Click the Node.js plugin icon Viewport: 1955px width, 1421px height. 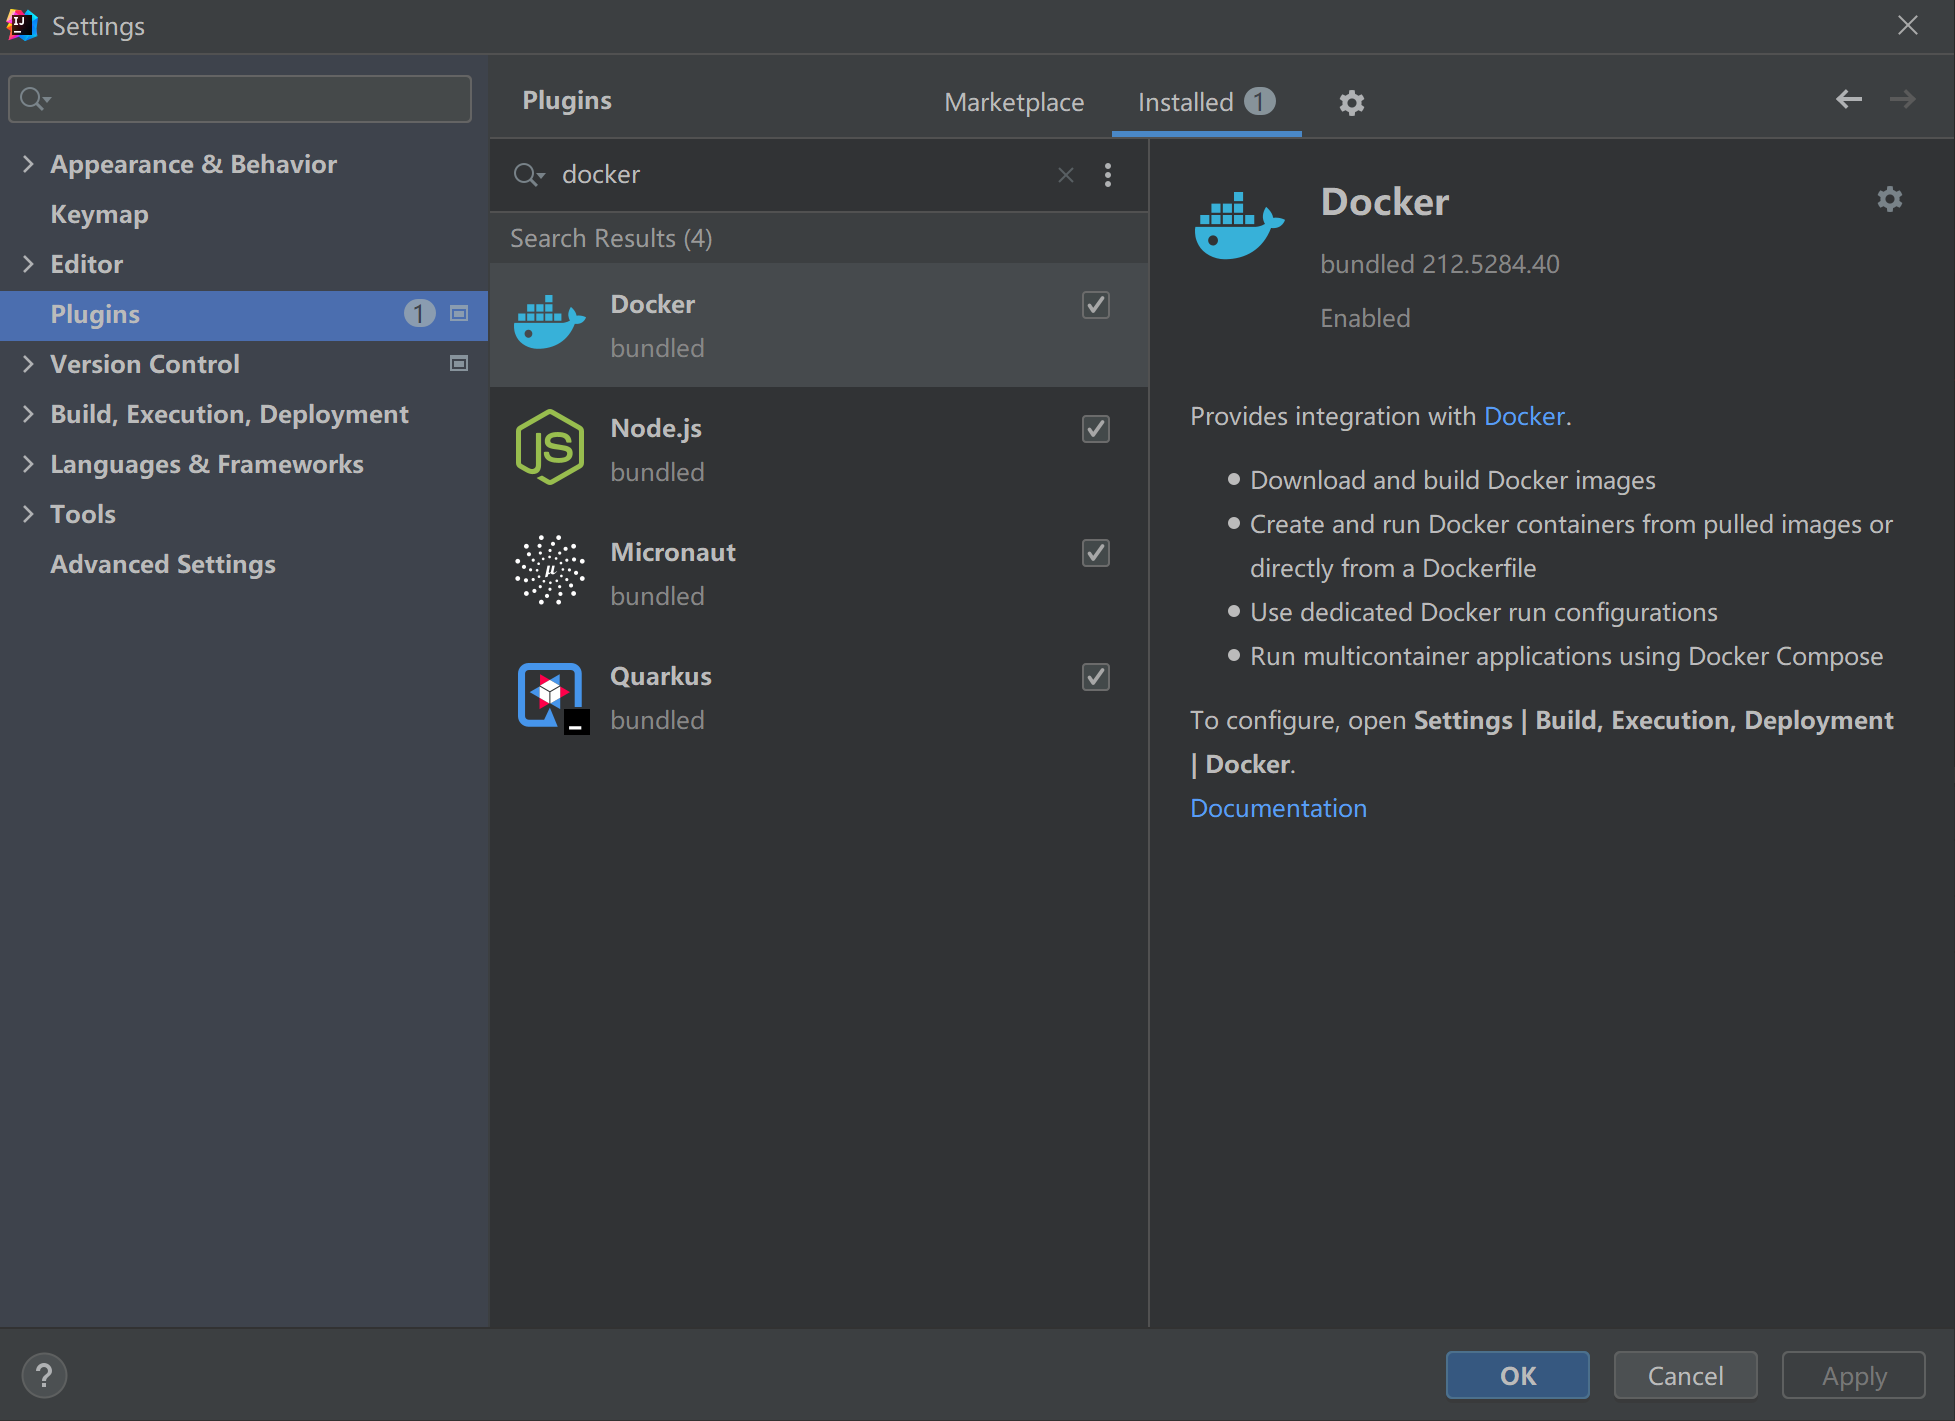pos(549,447)
